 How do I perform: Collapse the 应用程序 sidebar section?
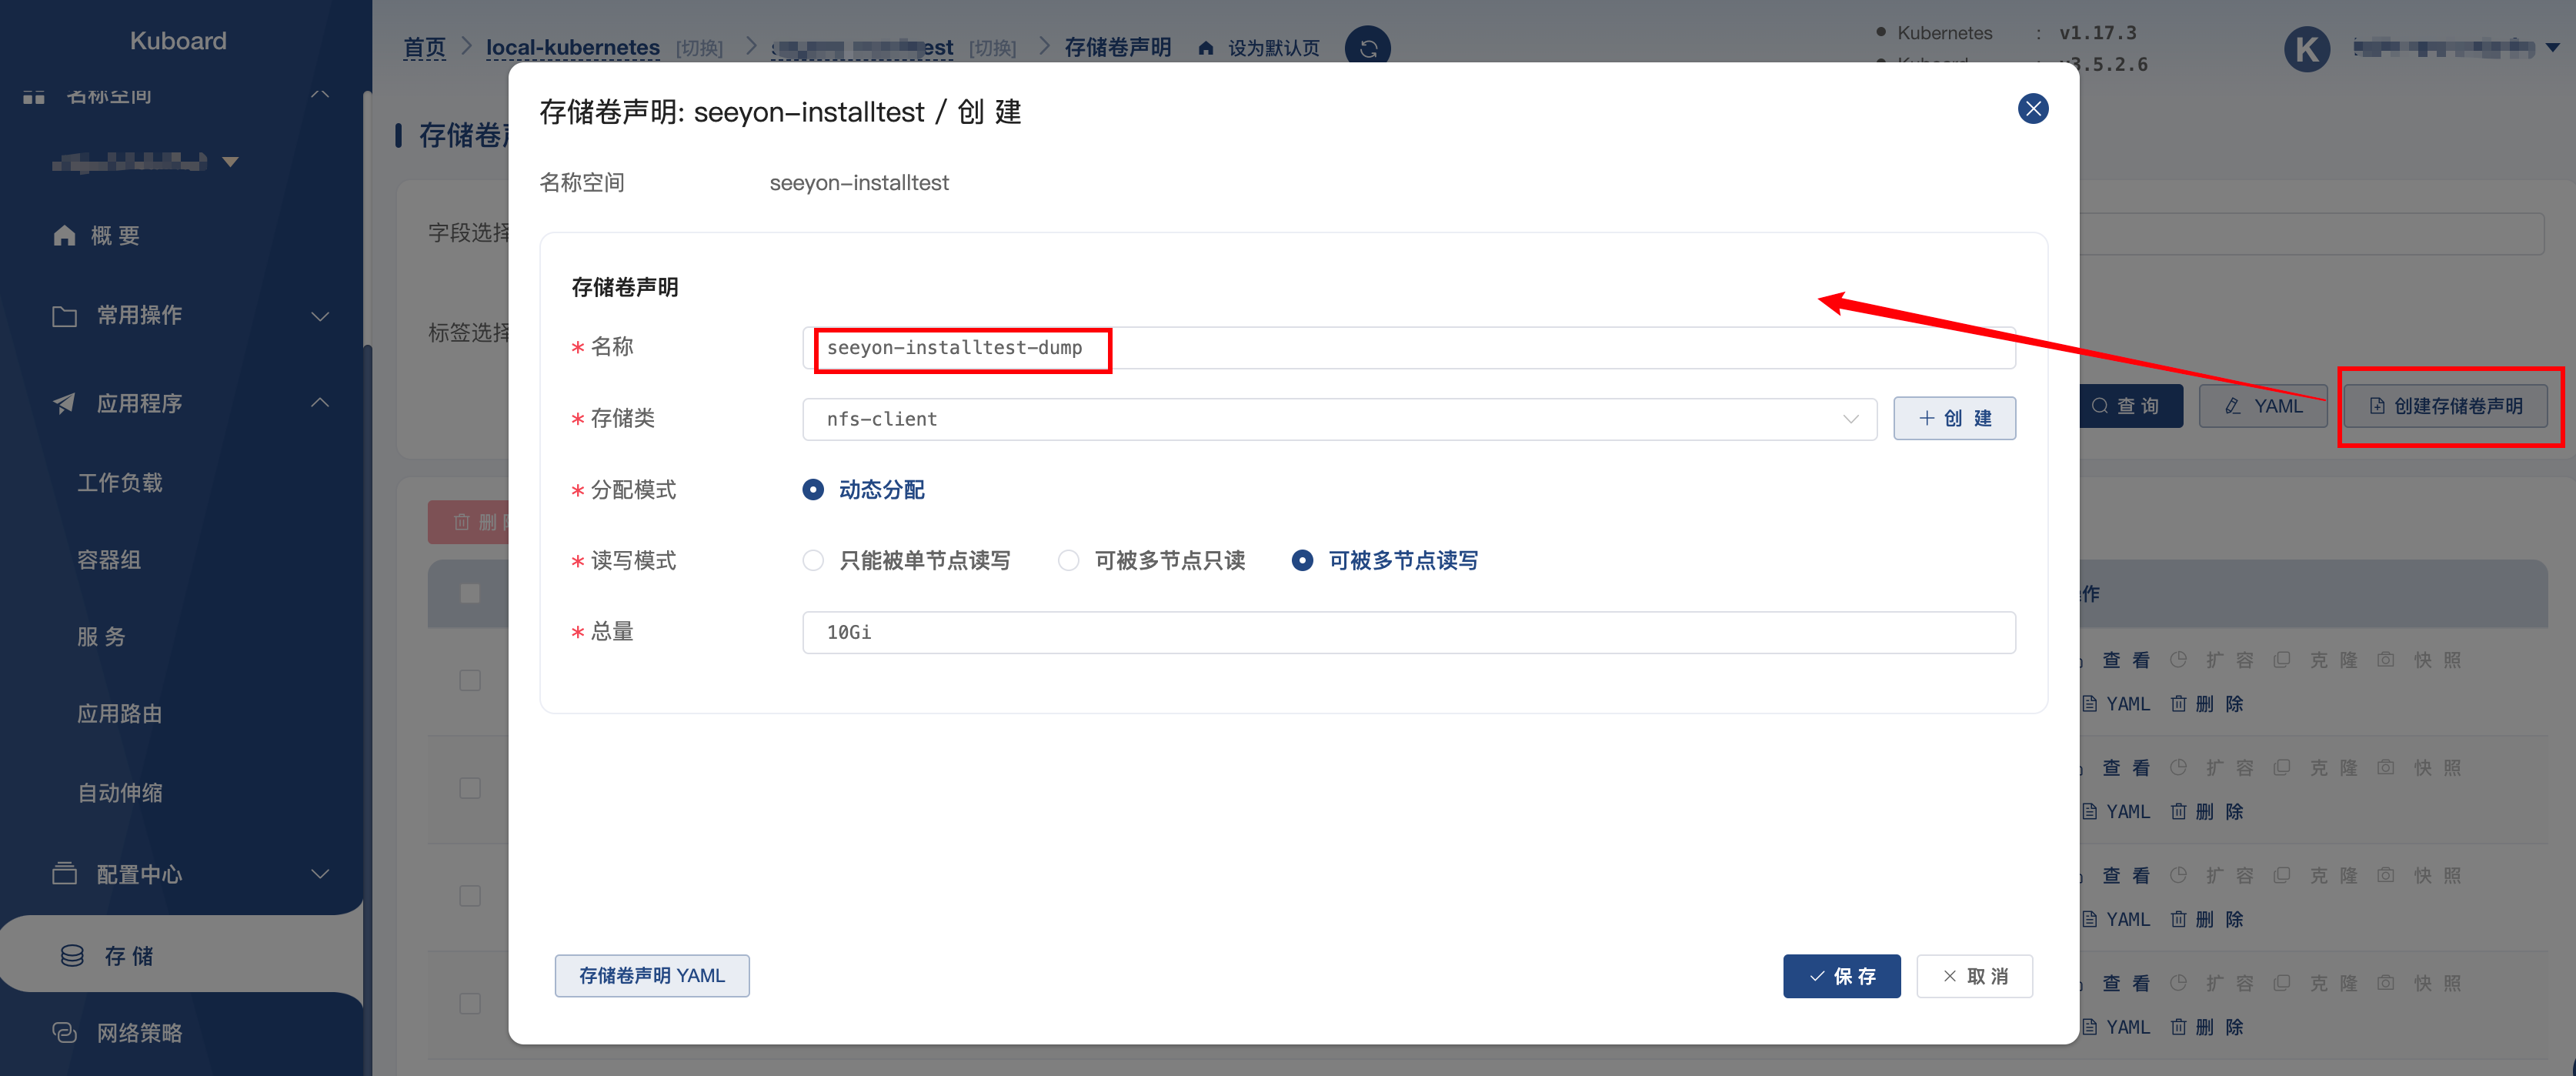coord(320,403)
